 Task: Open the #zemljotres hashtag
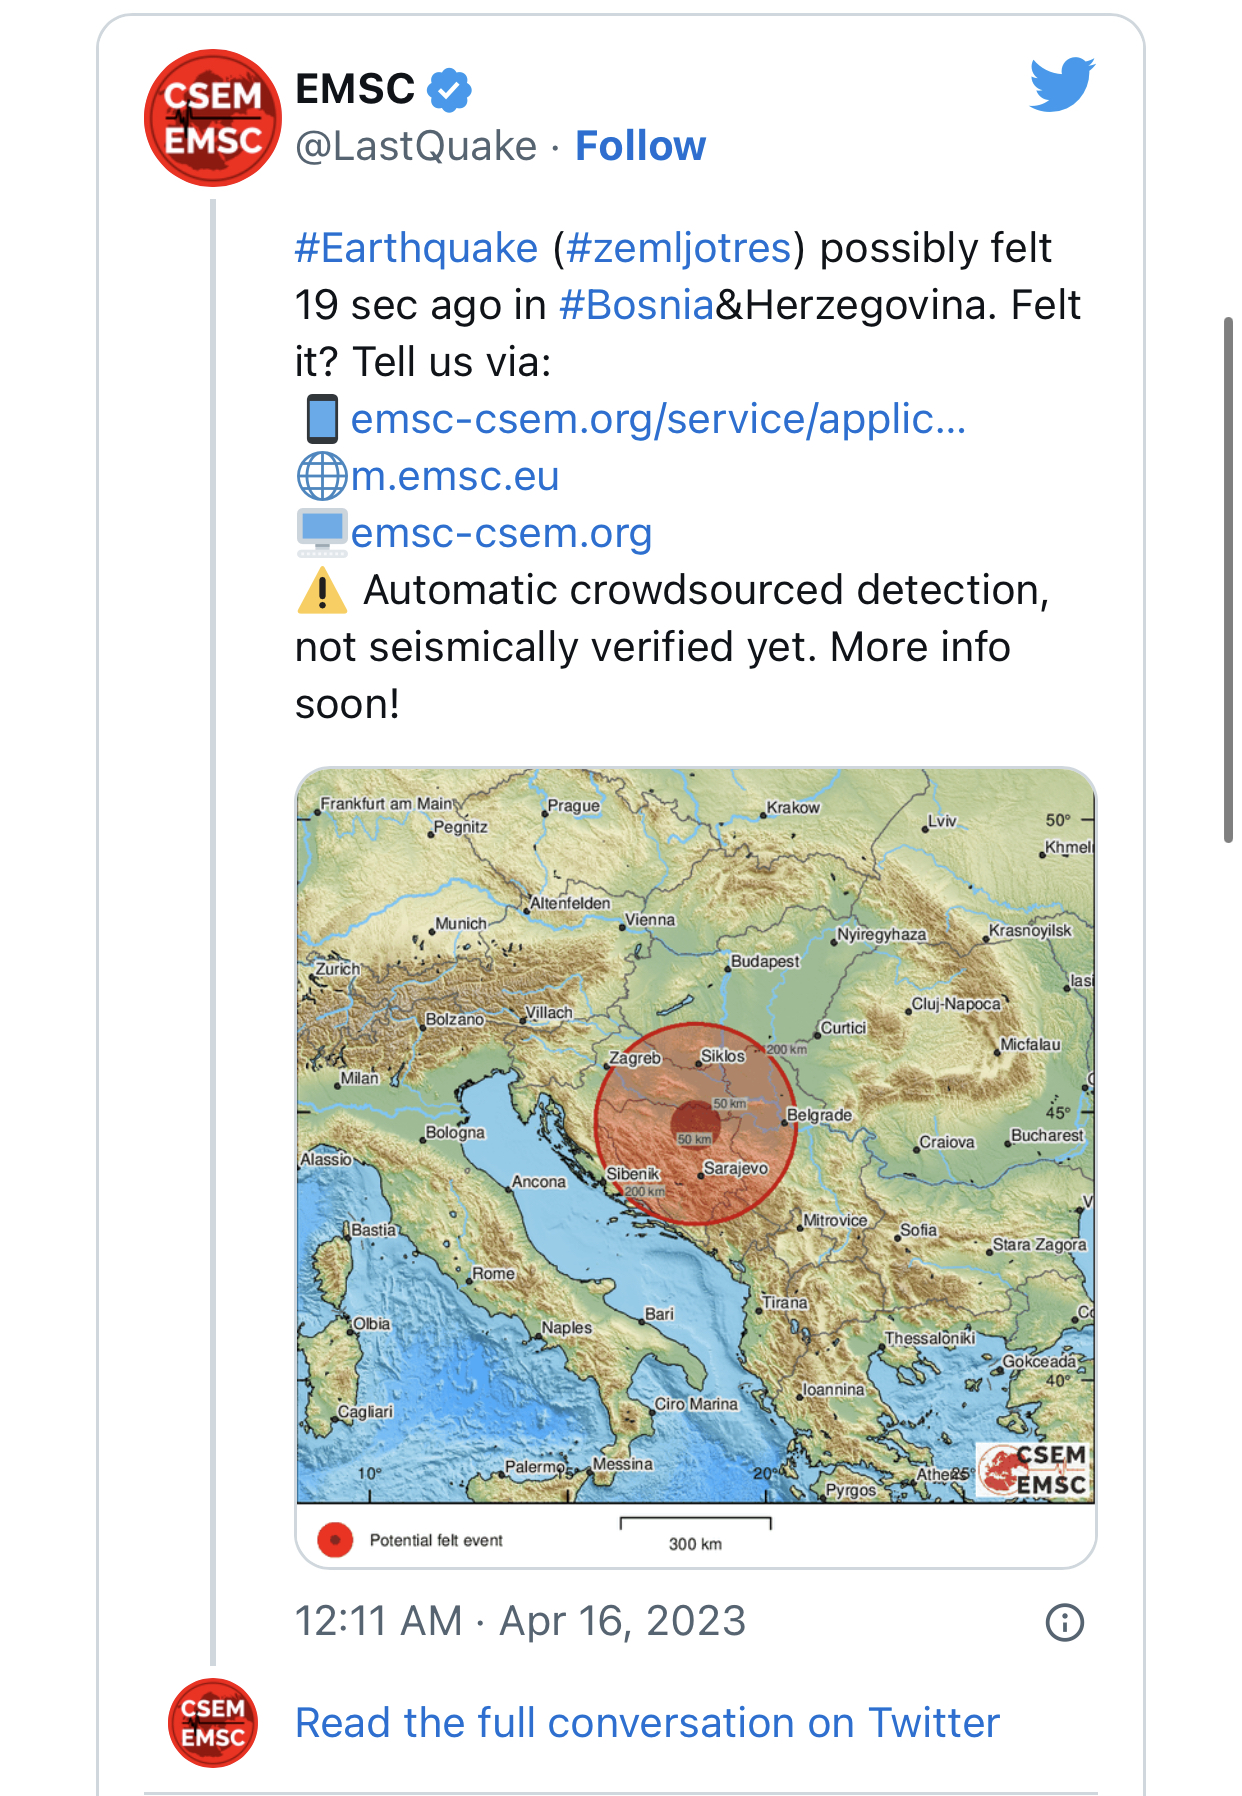tap(679, 248)
